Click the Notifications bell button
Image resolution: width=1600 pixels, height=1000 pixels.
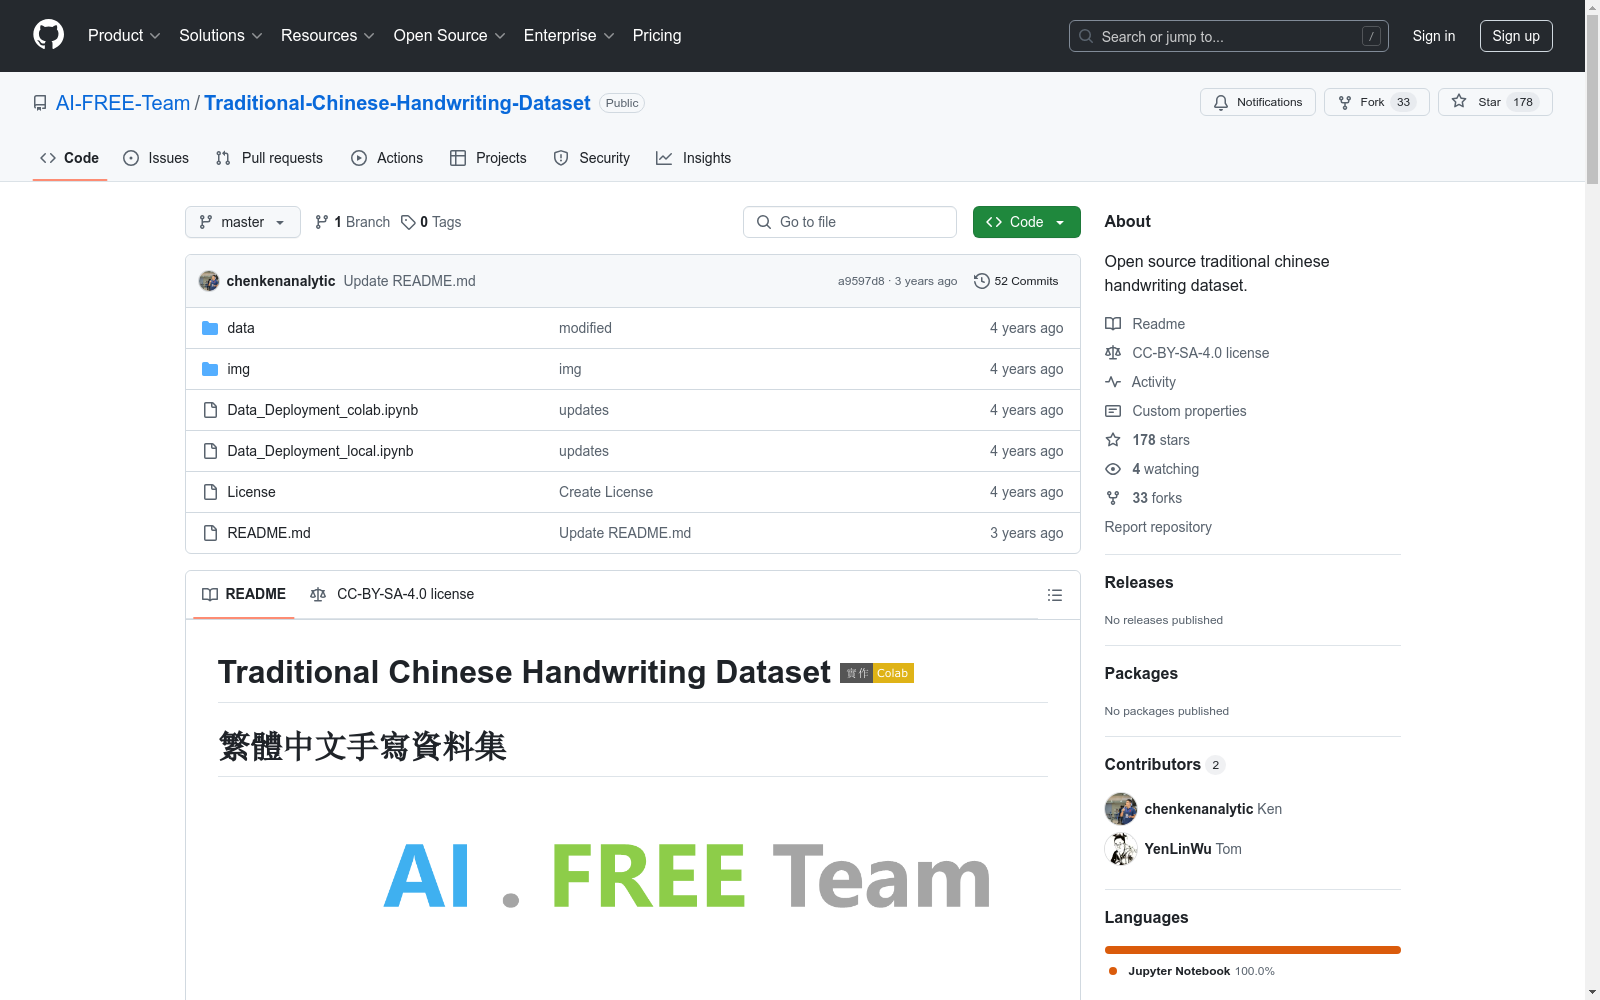point(1258,102)
